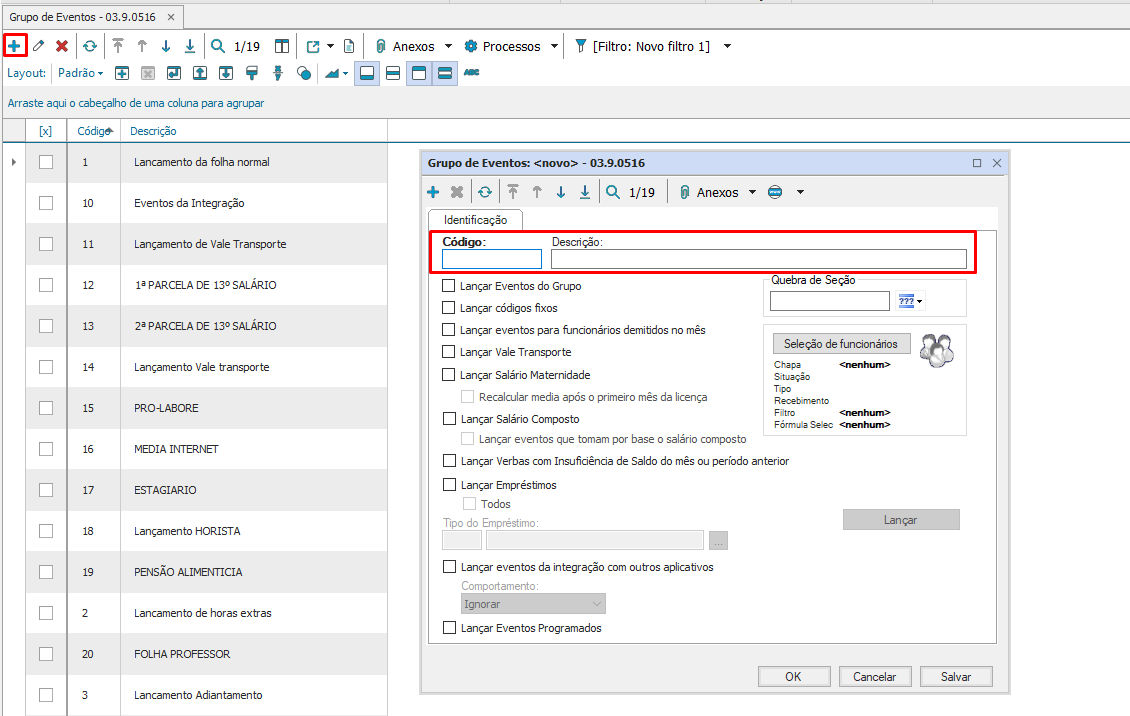The height and width of the screenshot is (716, 1130).
Task: Click the columns layout icon beside 1/19
Action: tap(282, 46)
